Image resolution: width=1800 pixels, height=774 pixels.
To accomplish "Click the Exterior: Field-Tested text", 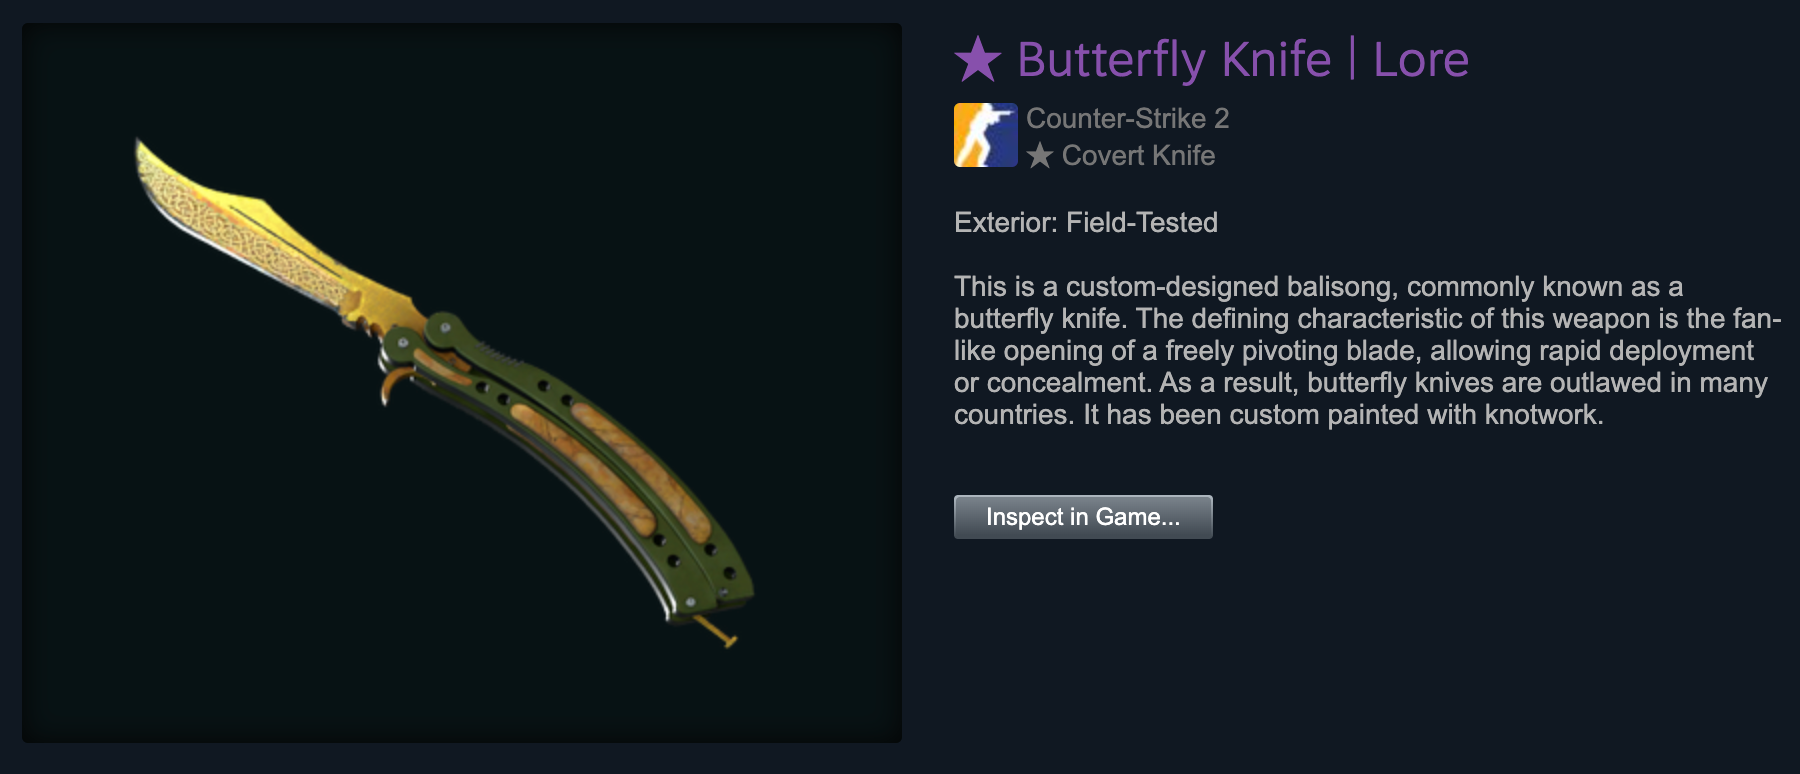I will tap(1086, 222).
